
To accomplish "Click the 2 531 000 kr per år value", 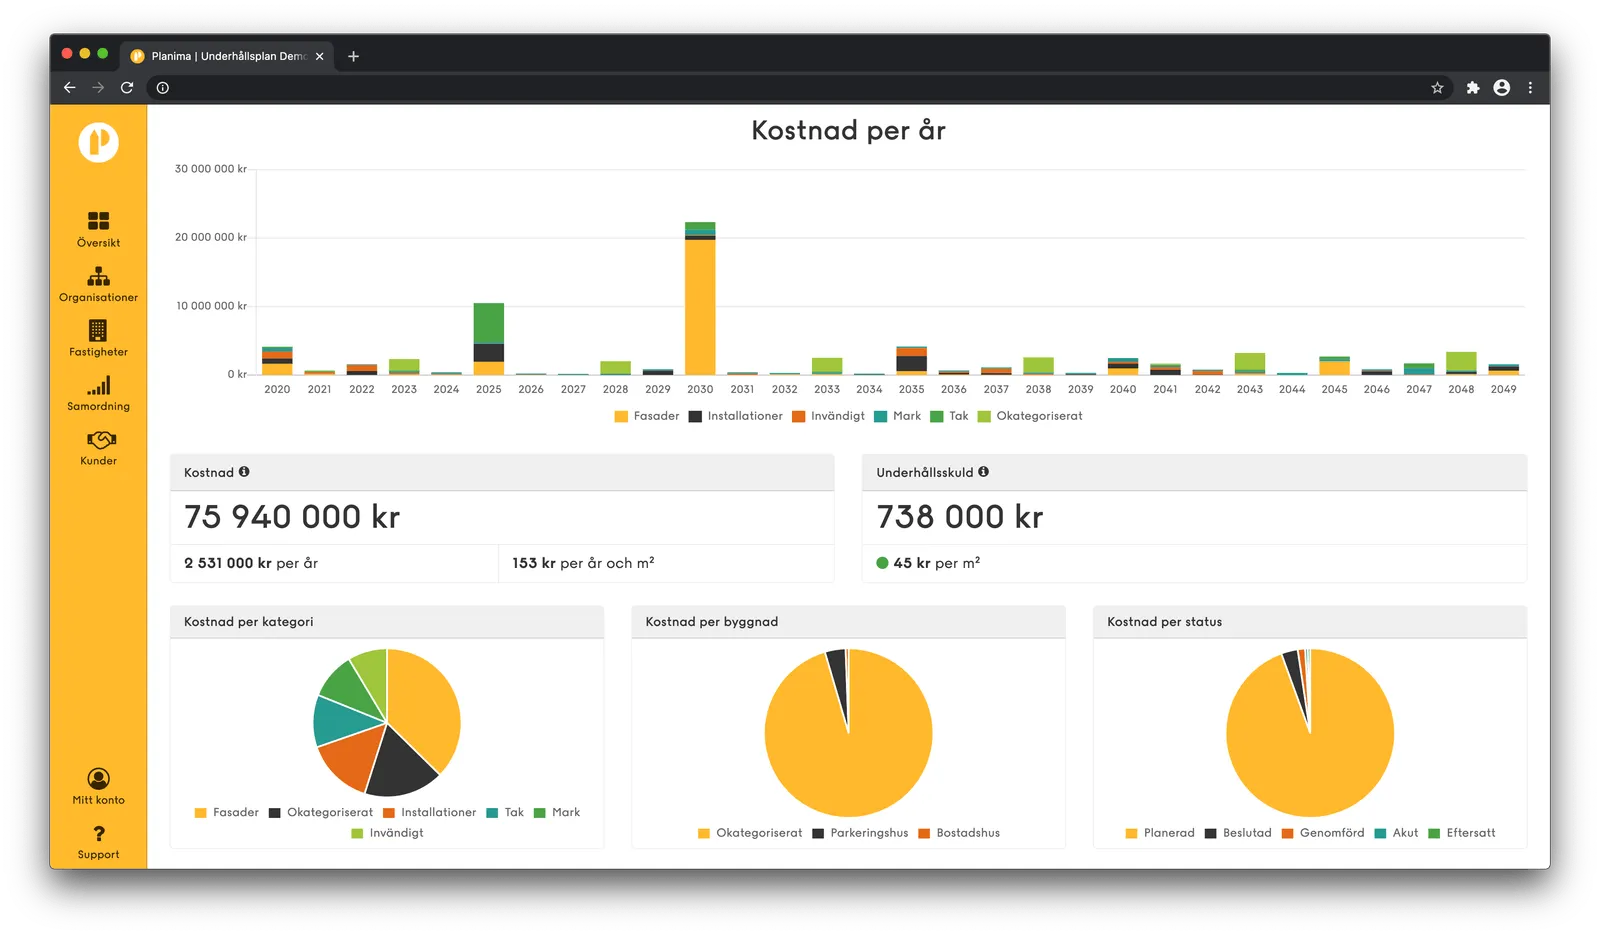I will tap(251, 563).
